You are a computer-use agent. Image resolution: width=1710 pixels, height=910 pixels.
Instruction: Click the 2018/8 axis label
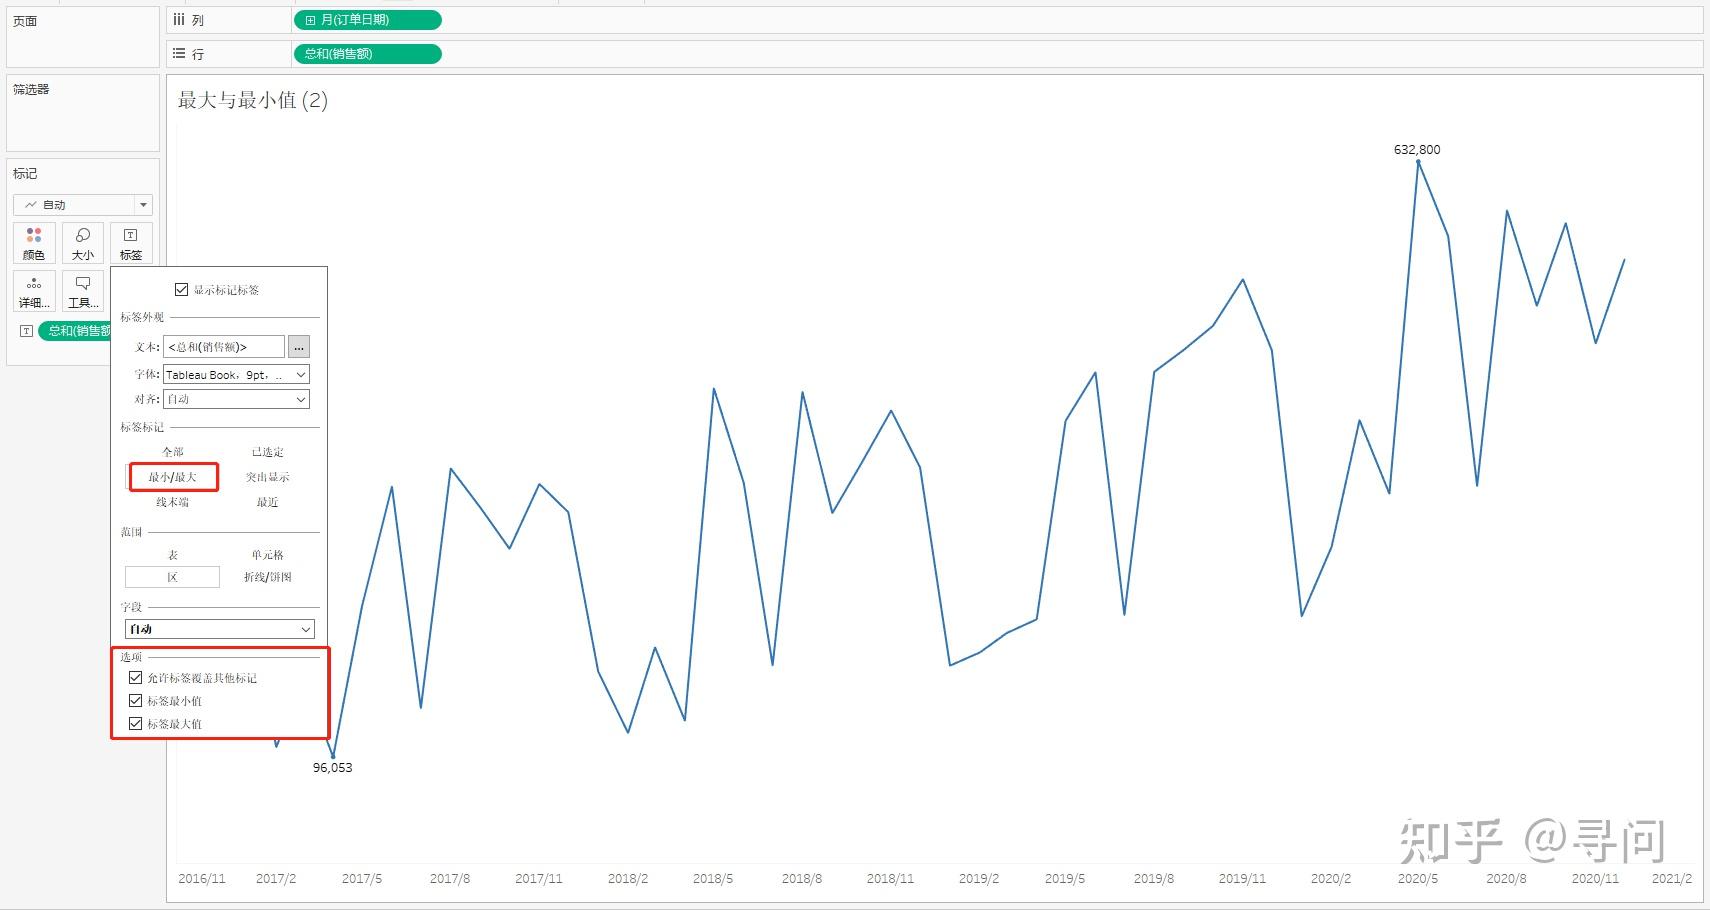[x=802, y=879]
